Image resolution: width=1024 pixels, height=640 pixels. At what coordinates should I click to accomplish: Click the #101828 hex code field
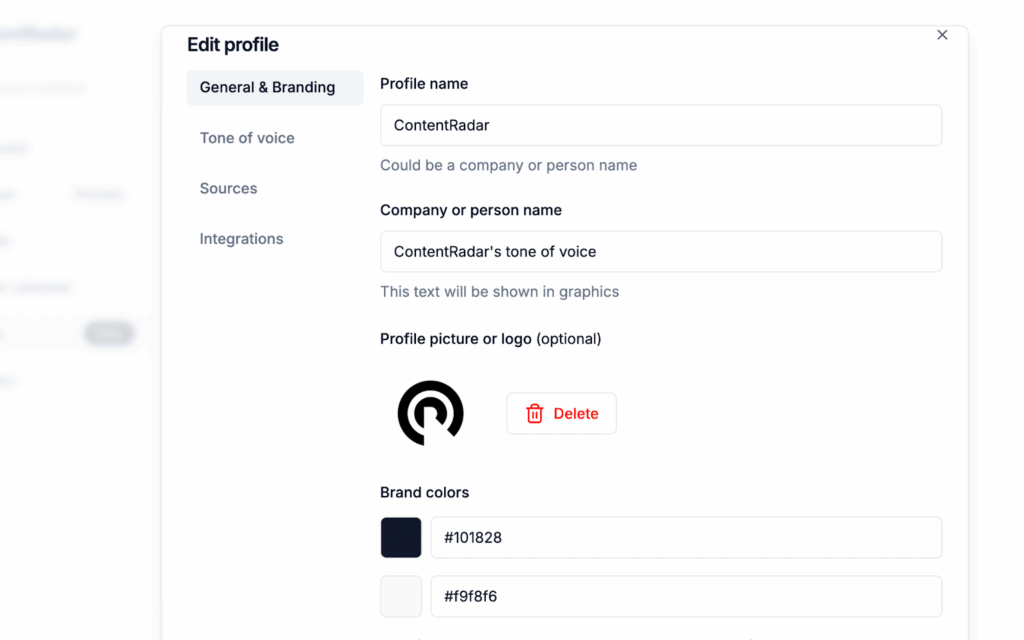[685, 537]
